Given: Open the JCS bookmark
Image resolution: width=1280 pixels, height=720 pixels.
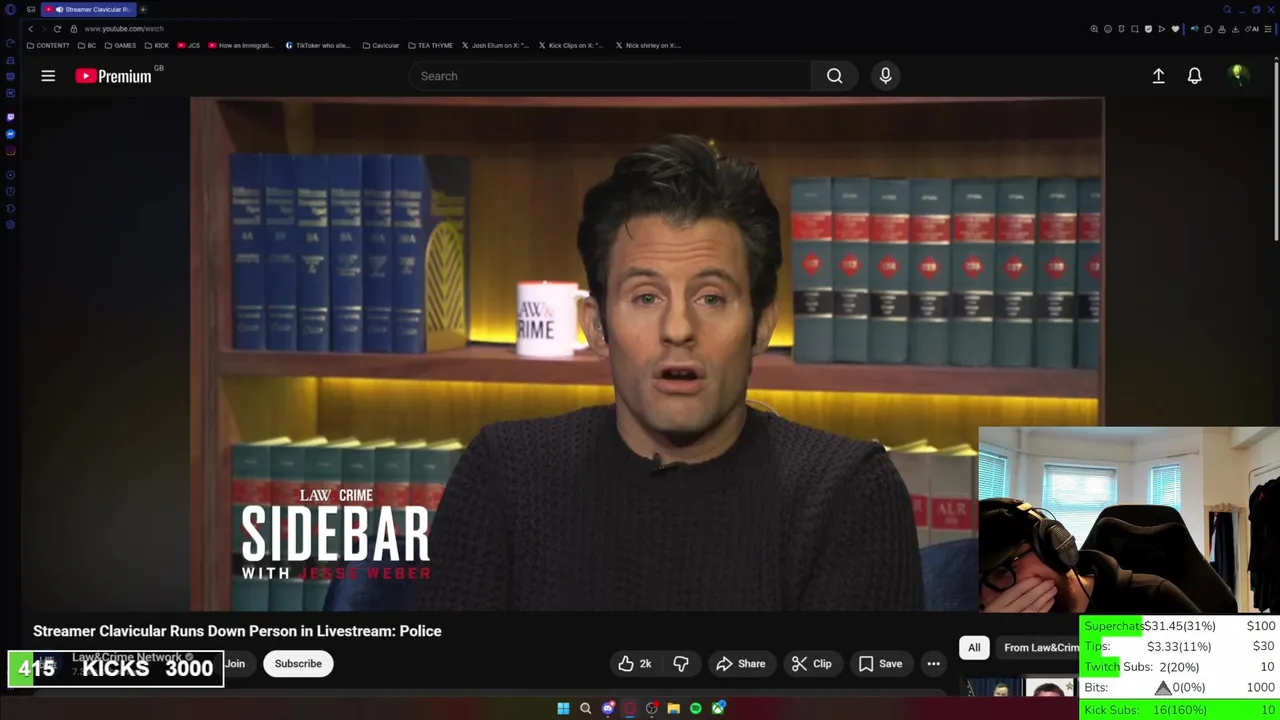Looking at the screenshot, I should click(x=189, y=45).
